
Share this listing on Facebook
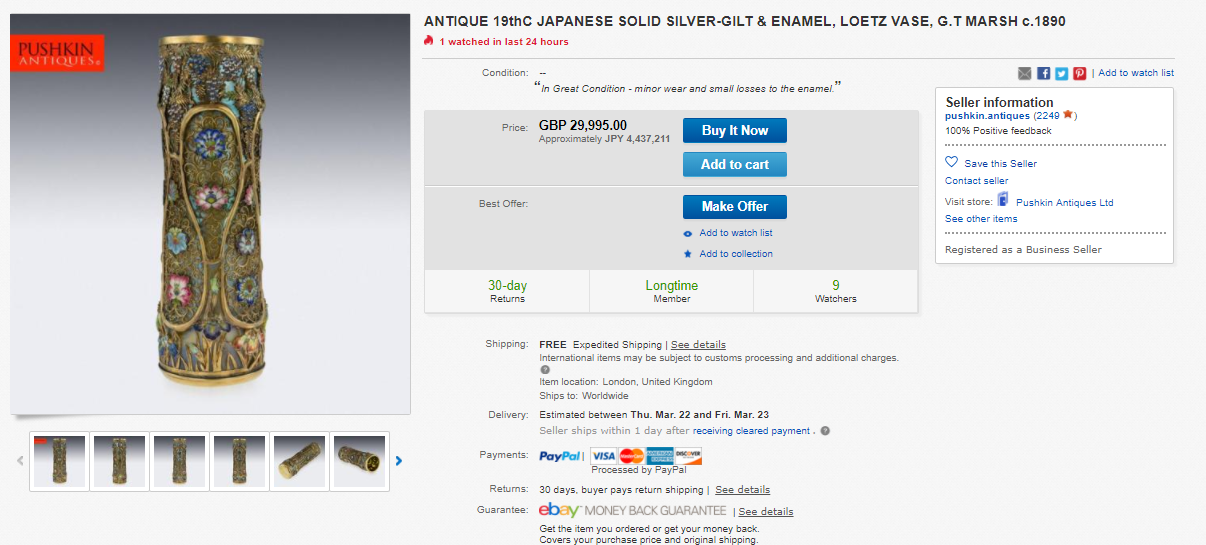(x=1043, y=73)
